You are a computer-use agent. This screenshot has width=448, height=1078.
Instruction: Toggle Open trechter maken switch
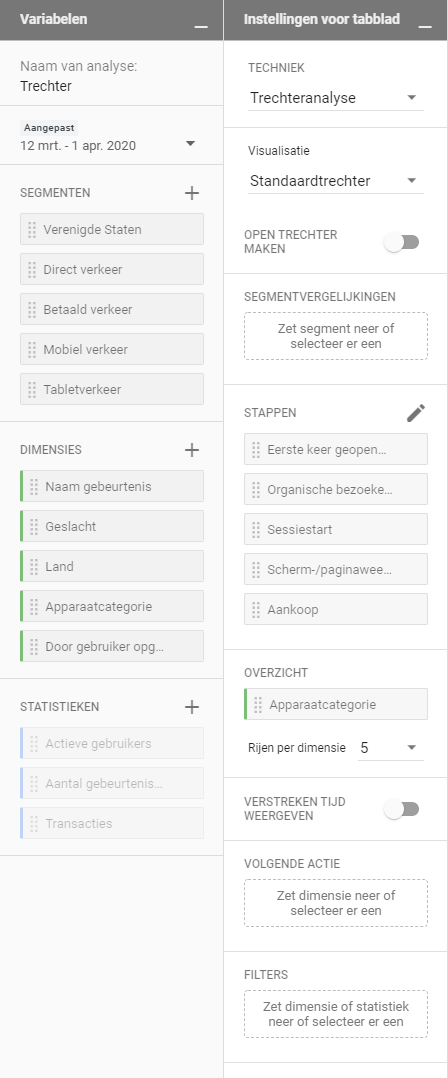click(402, 242)
